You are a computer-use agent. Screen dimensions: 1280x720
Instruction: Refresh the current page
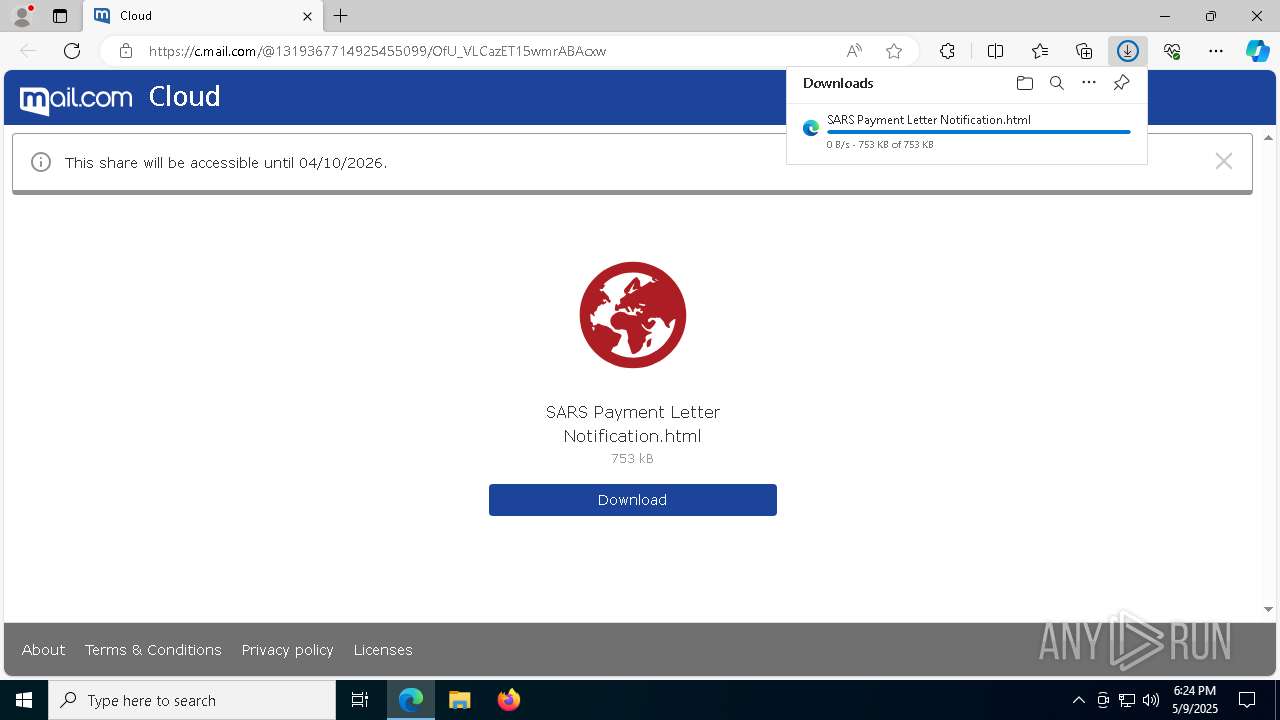point(72,51)
